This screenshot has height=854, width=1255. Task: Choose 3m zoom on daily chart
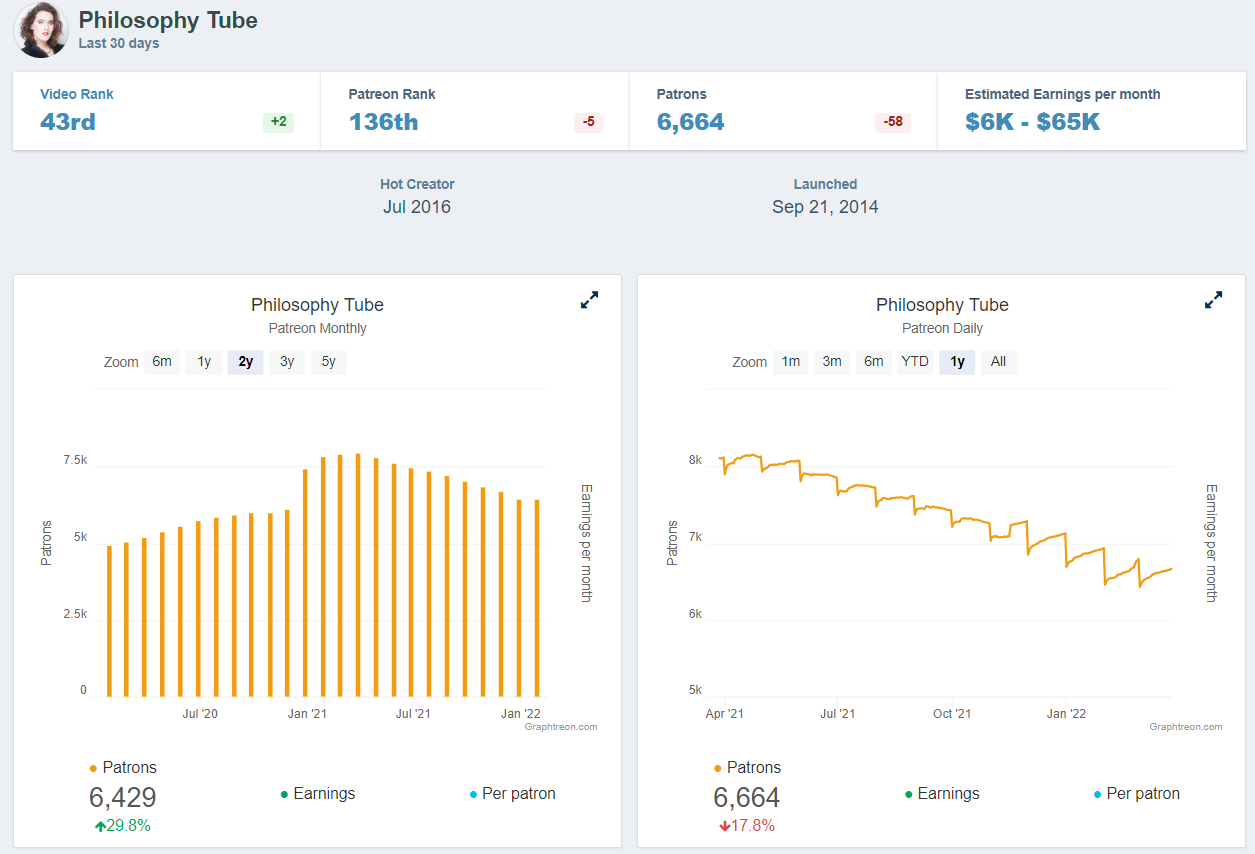point(832,362)
